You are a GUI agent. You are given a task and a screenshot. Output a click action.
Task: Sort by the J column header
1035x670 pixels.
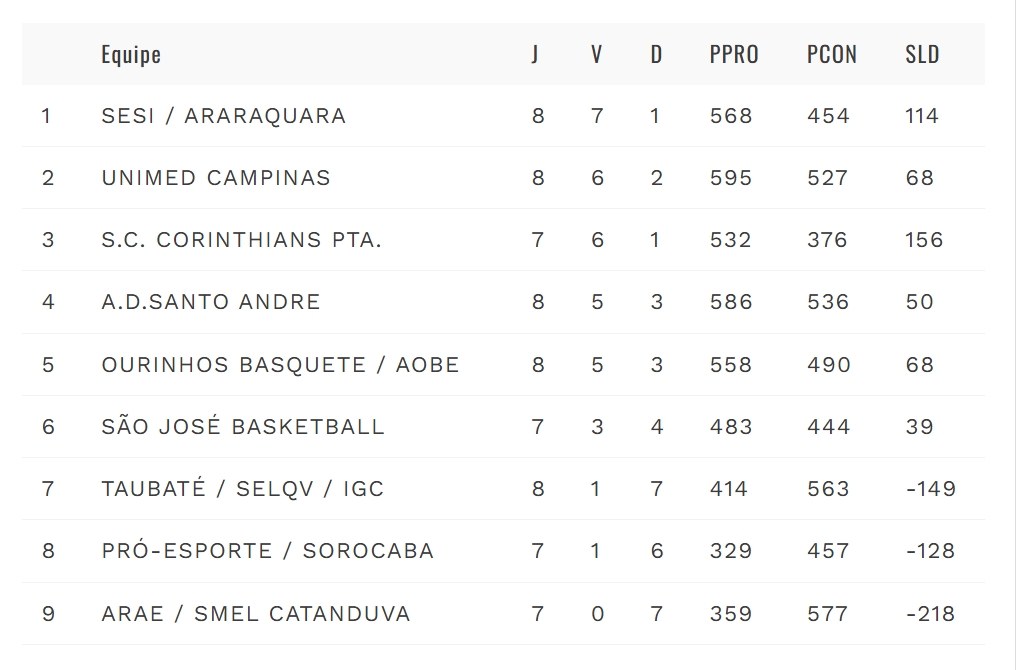point(535,54)
